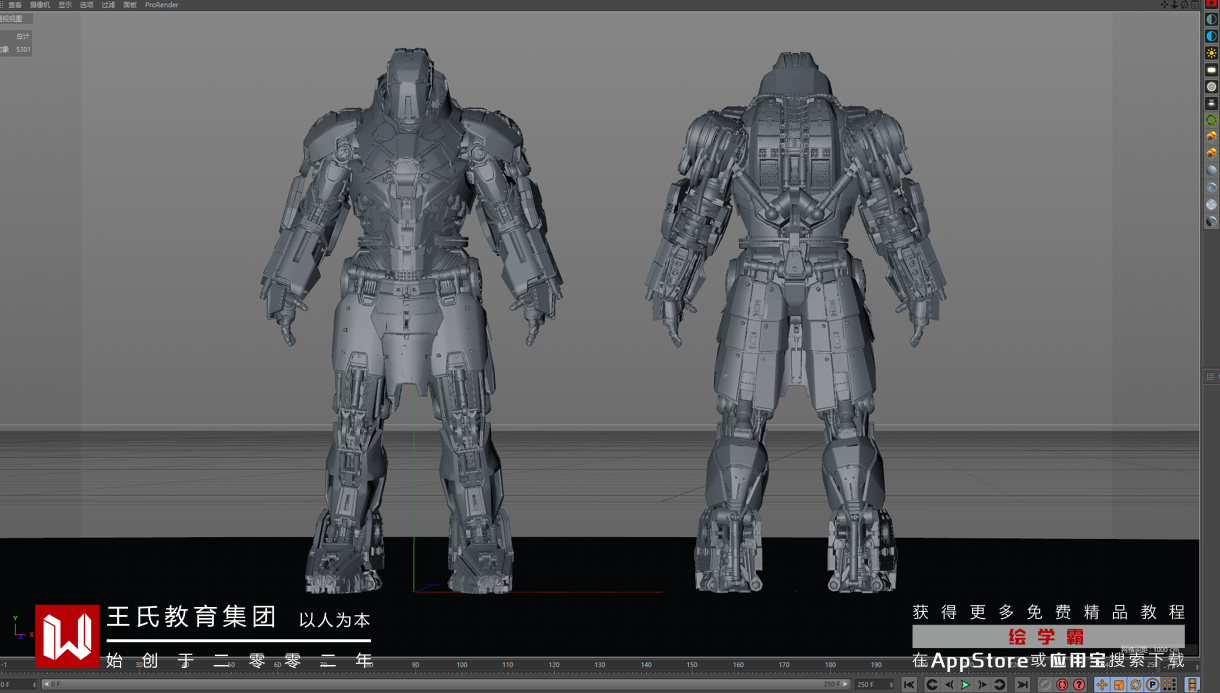Click the blue half-circle icon in right palette
The width and height of the screenshot is (1220, 693).
[1211, 36]
